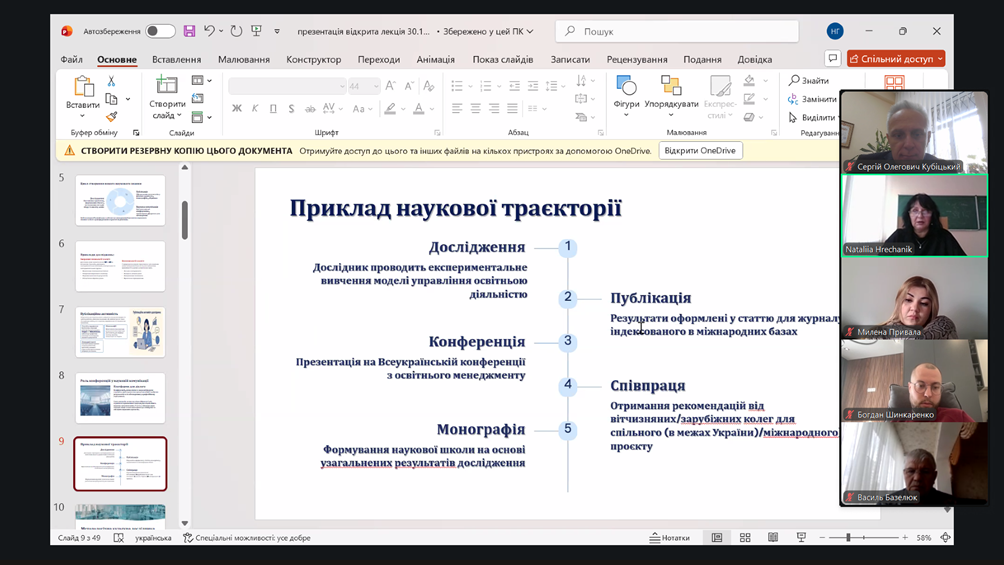
Task: Select the Format Painter brush icon
Action: click(x=111, y=117)
